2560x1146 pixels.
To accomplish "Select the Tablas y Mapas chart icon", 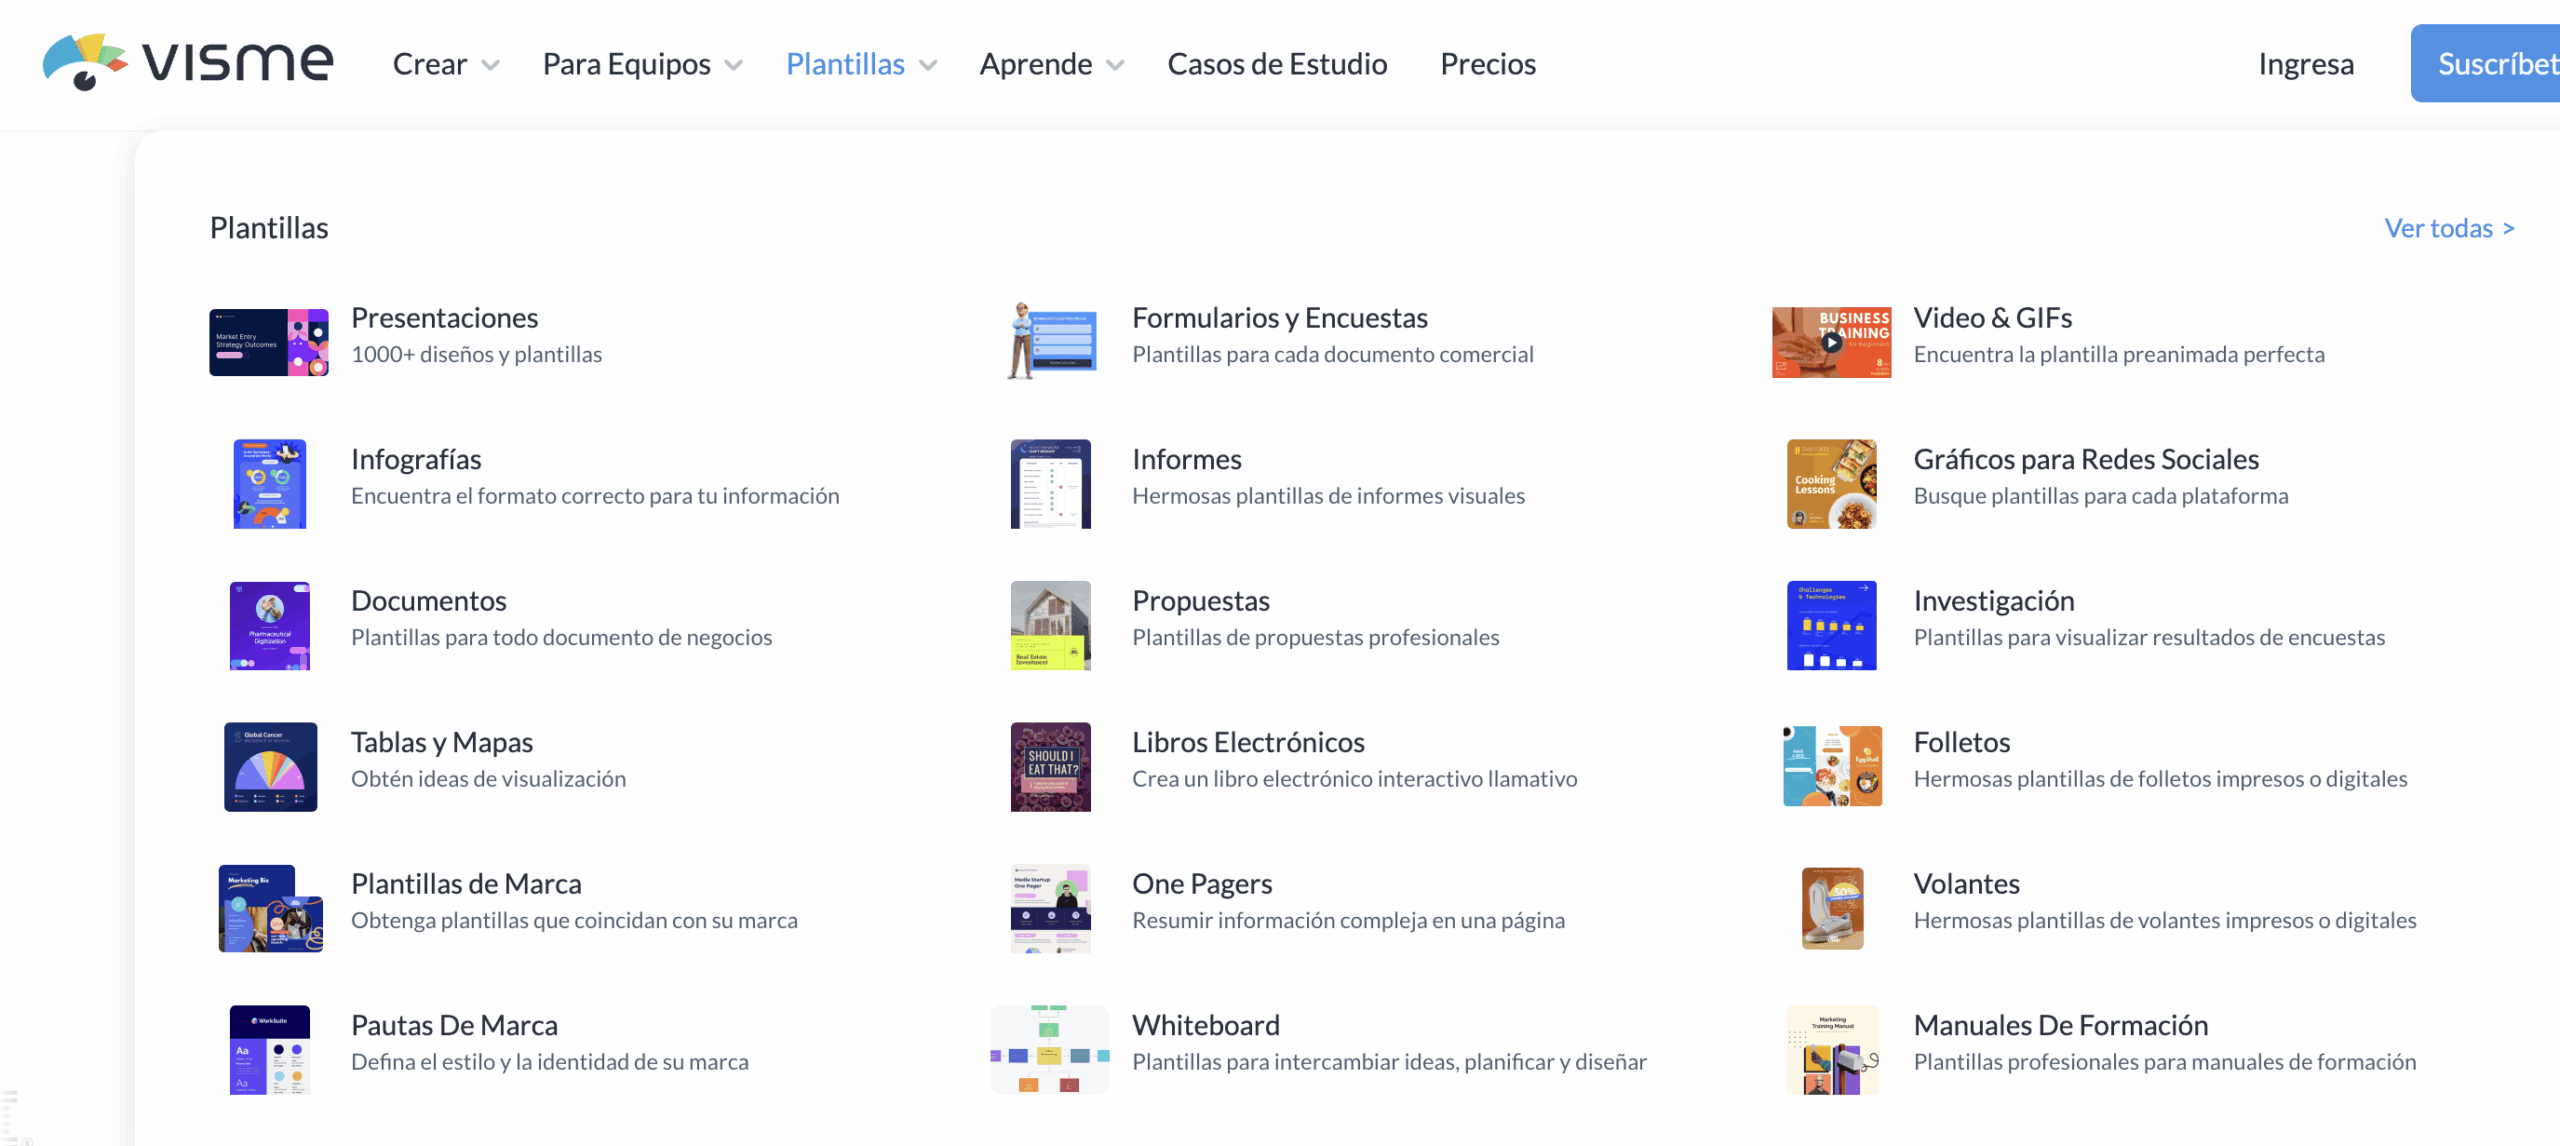I will 270,767.
